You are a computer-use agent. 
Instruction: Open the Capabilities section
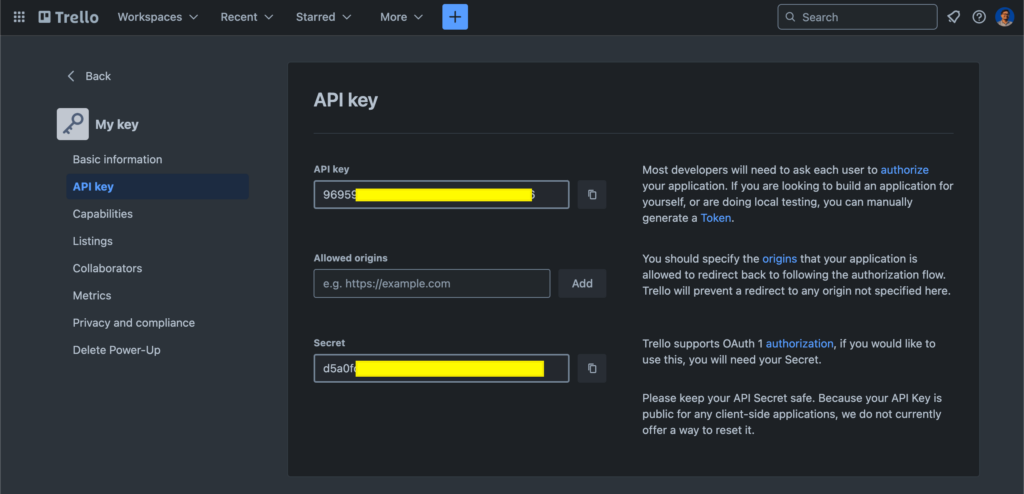click(103, 214)
